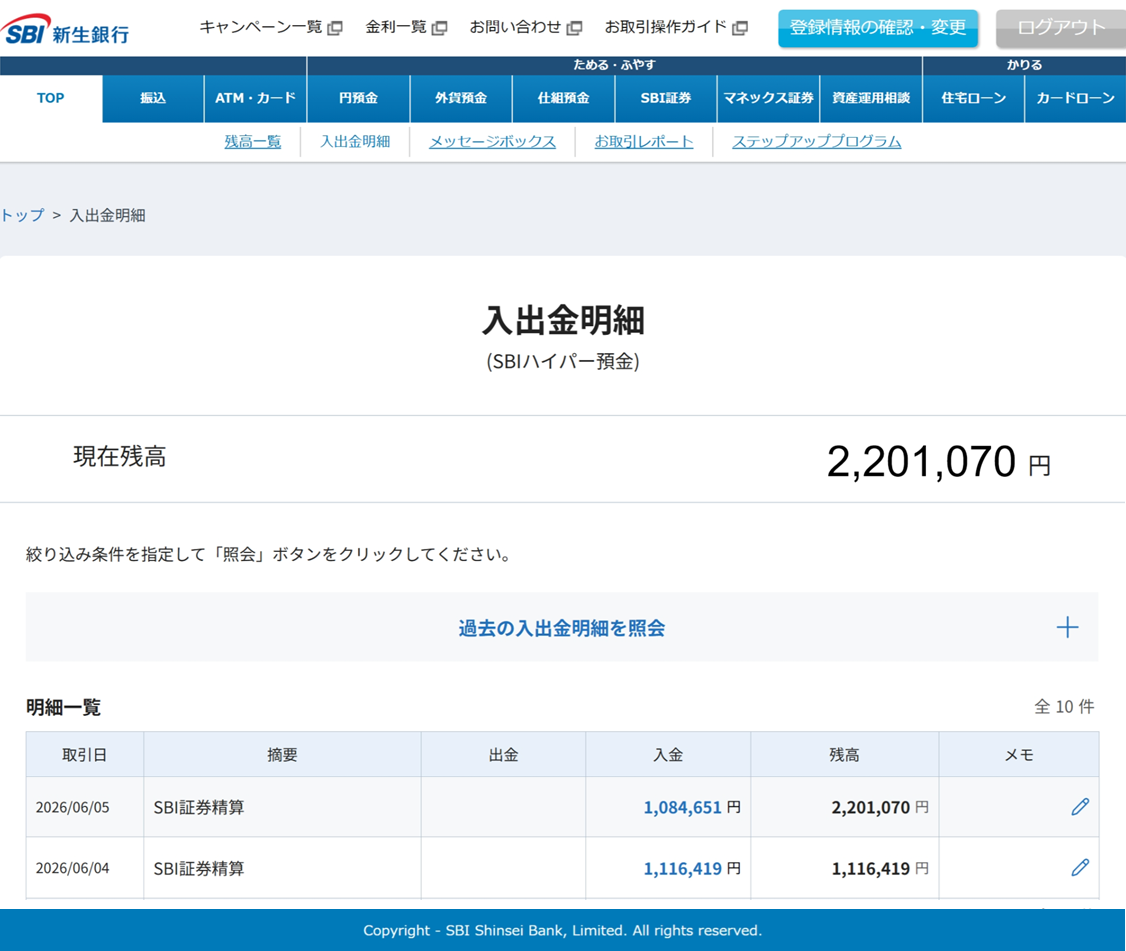
Task: Open ステップアッププログラム submenu link
Action: tap(816, 142)
